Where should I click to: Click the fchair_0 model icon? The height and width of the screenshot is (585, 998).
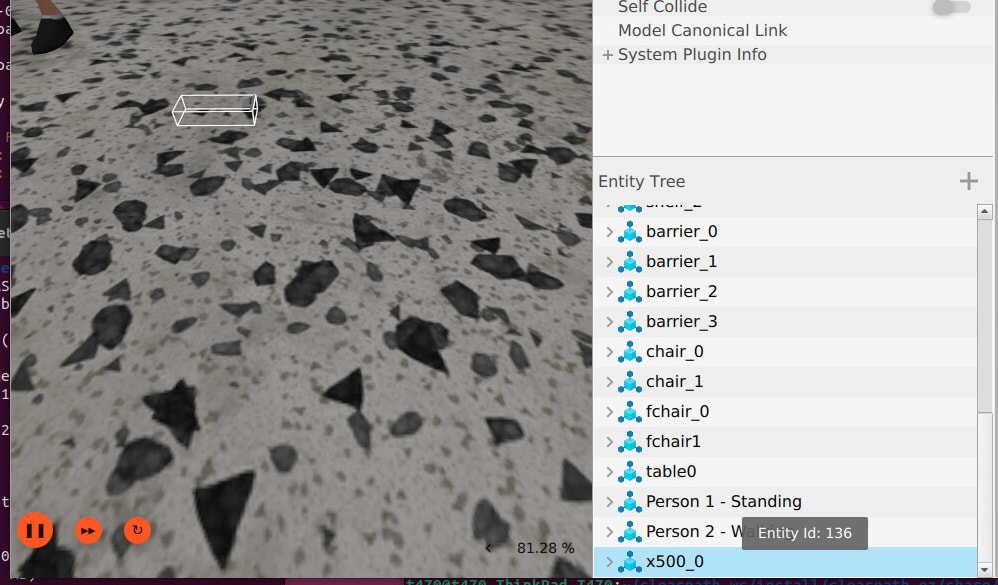point(629,412)
